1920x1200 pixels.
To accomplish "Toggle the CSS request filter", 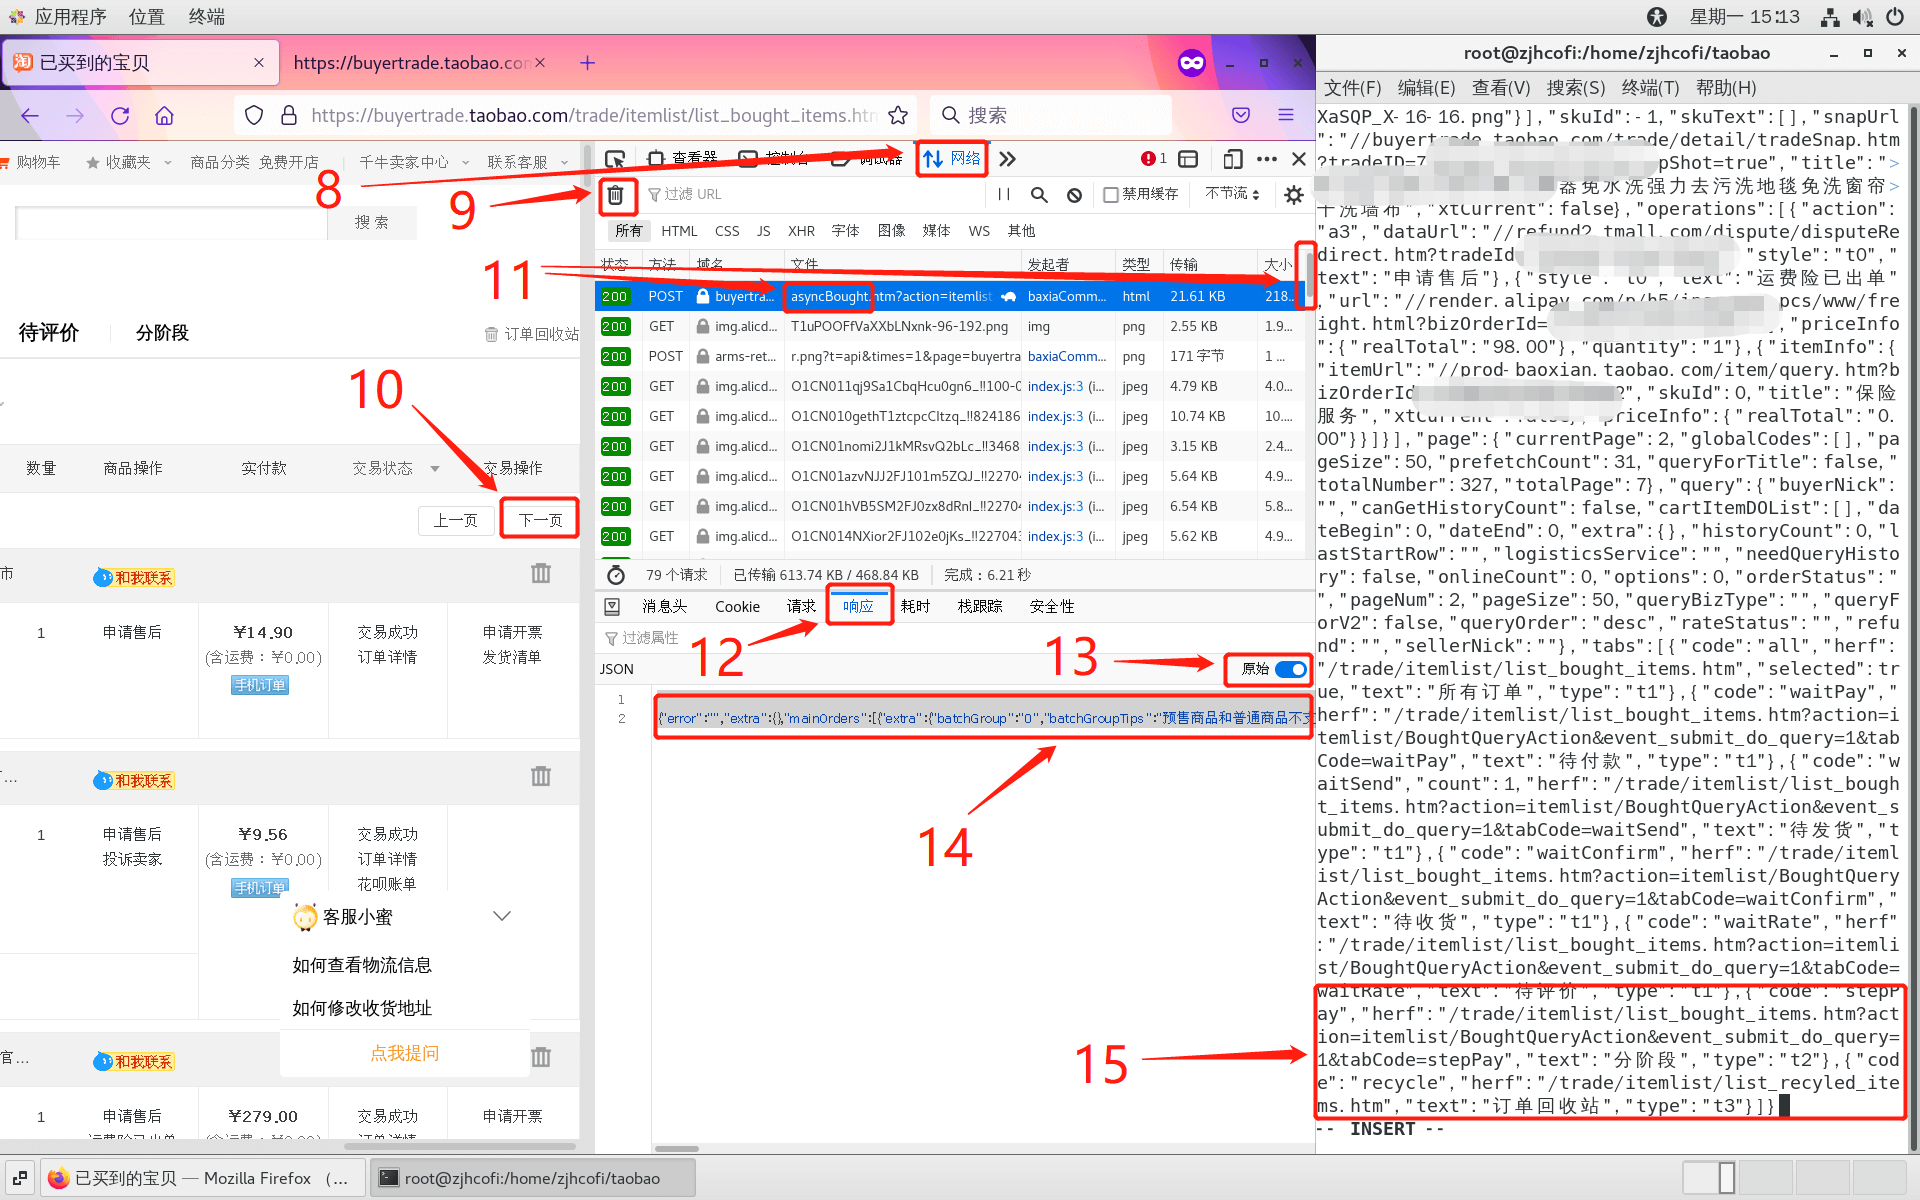I will [727, 231].
